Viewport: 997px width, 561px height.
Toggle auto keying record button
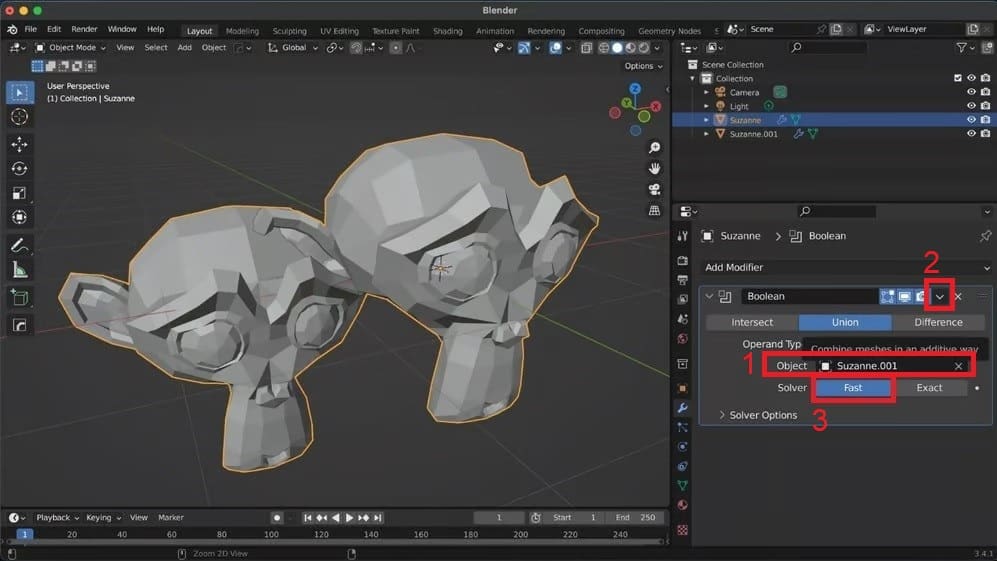[277, 518]
